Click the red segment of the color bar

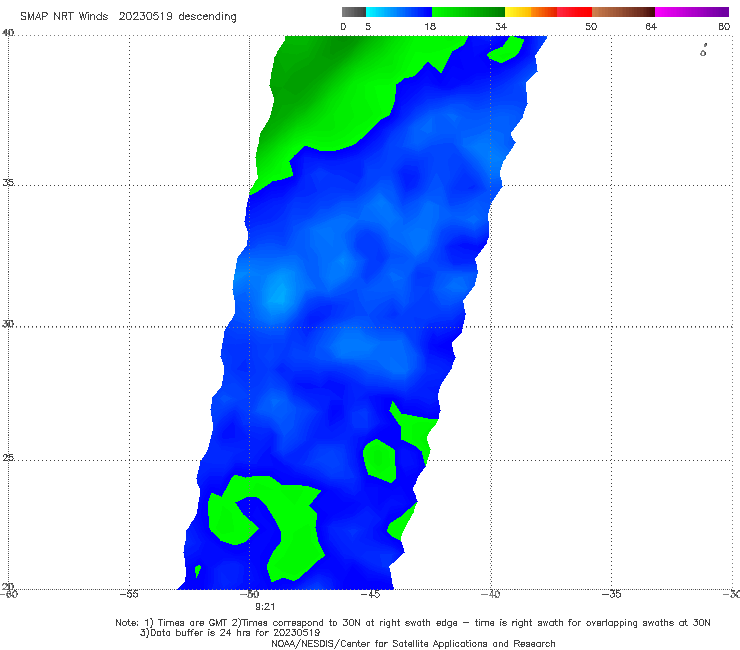click(x=574, y=12)
